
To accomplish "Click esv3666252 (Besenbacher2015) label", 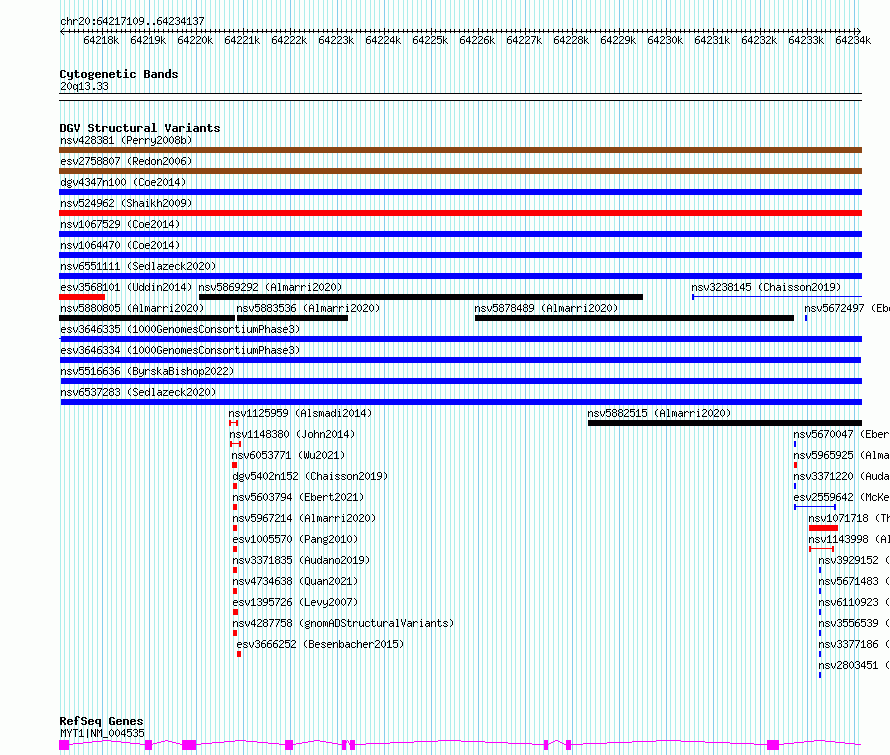I will coord(320,644).
